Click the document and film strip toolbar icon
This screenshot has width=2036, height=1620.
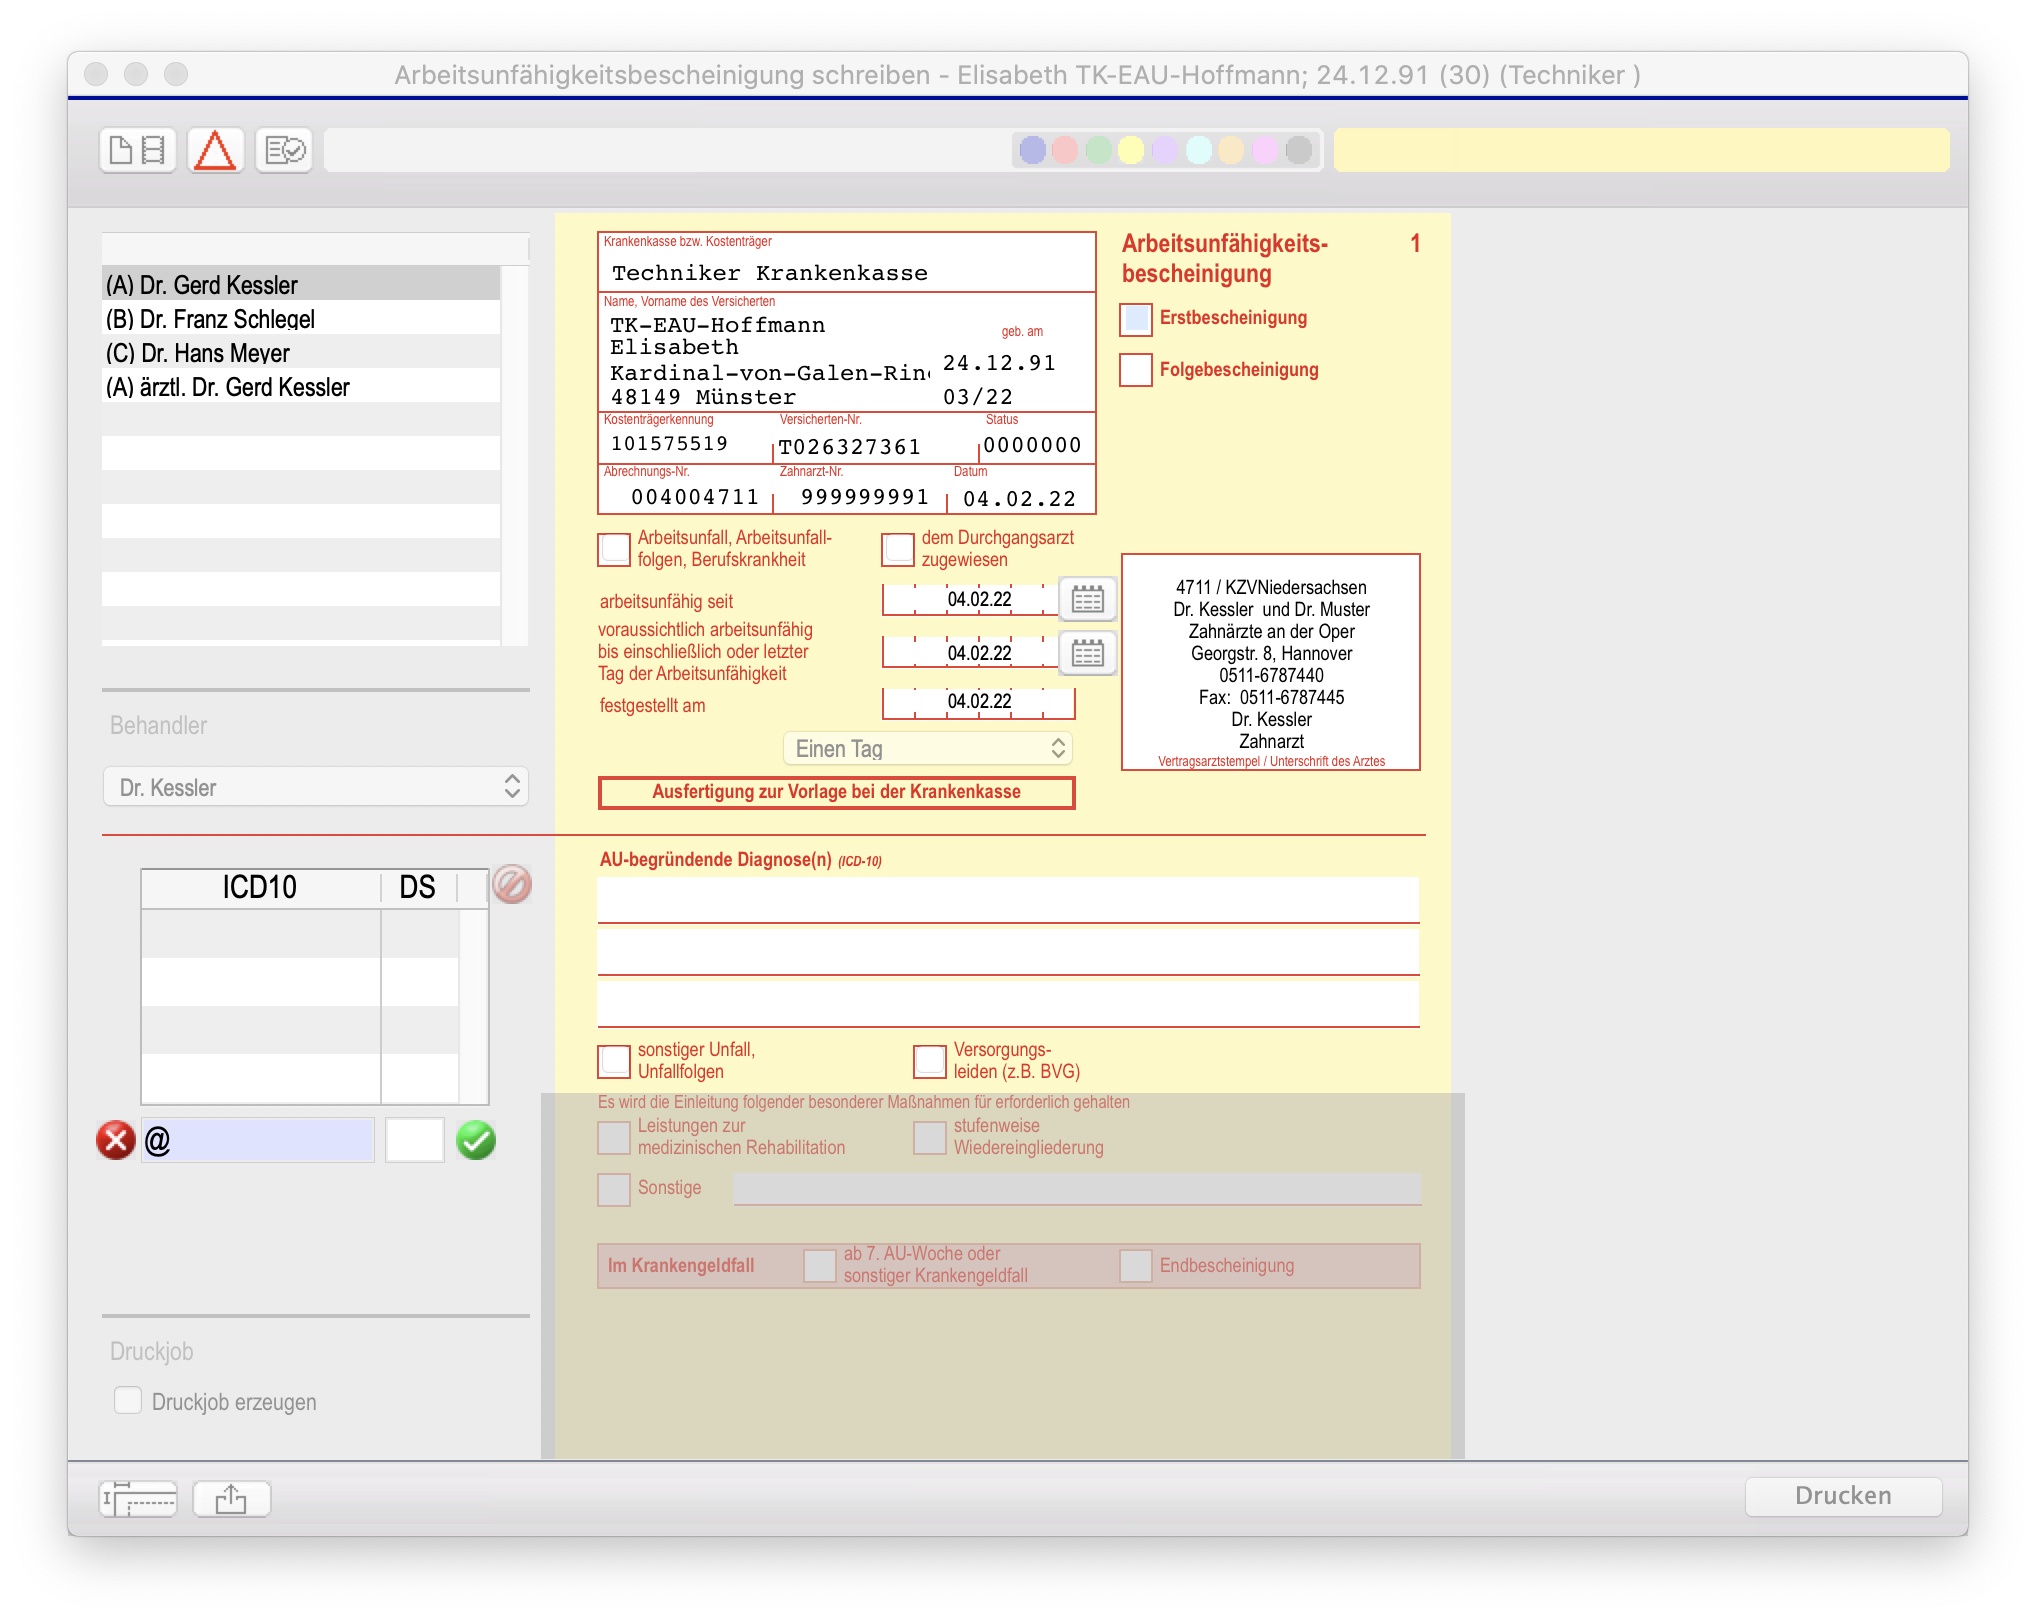[x=138, y=151]
